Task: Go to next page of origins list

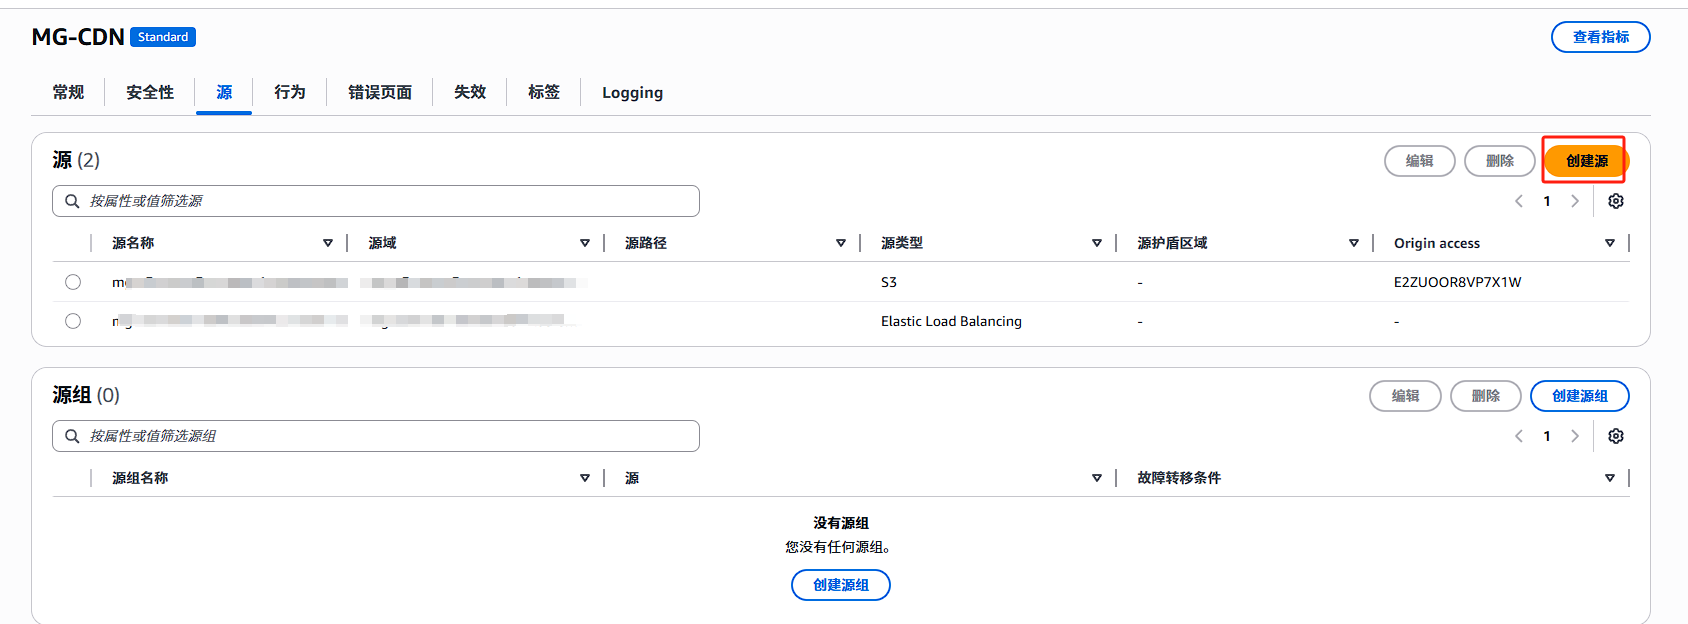Action: (x=1575, y=201)
